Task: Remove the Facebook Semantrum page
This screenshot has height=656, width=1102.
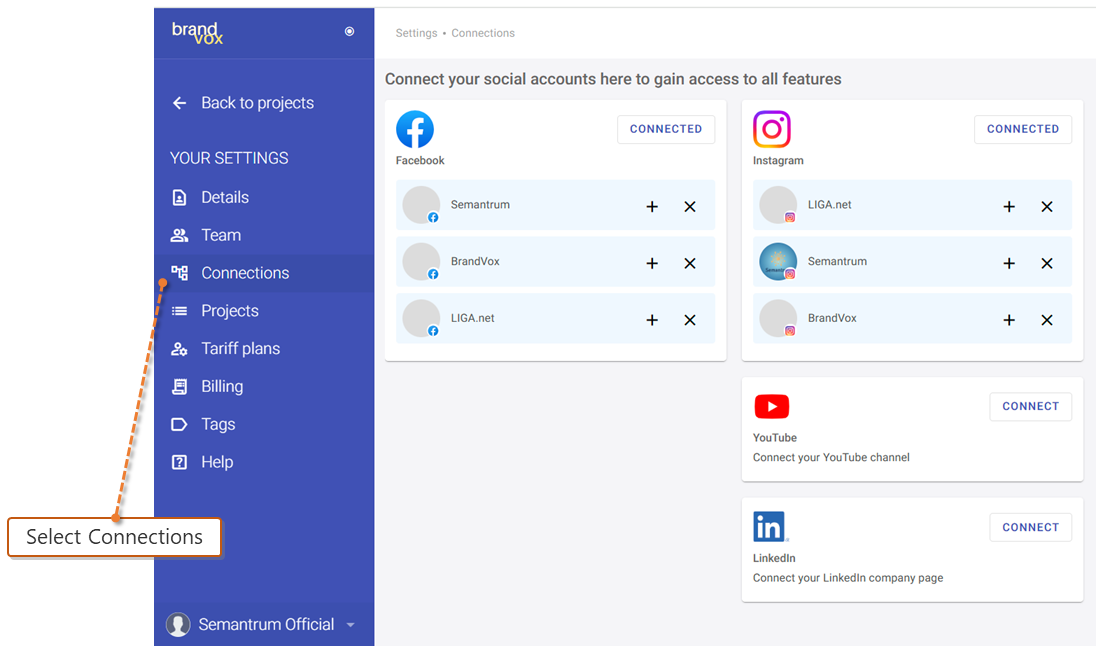Action: pyautogui.click(x=690, y=207)
